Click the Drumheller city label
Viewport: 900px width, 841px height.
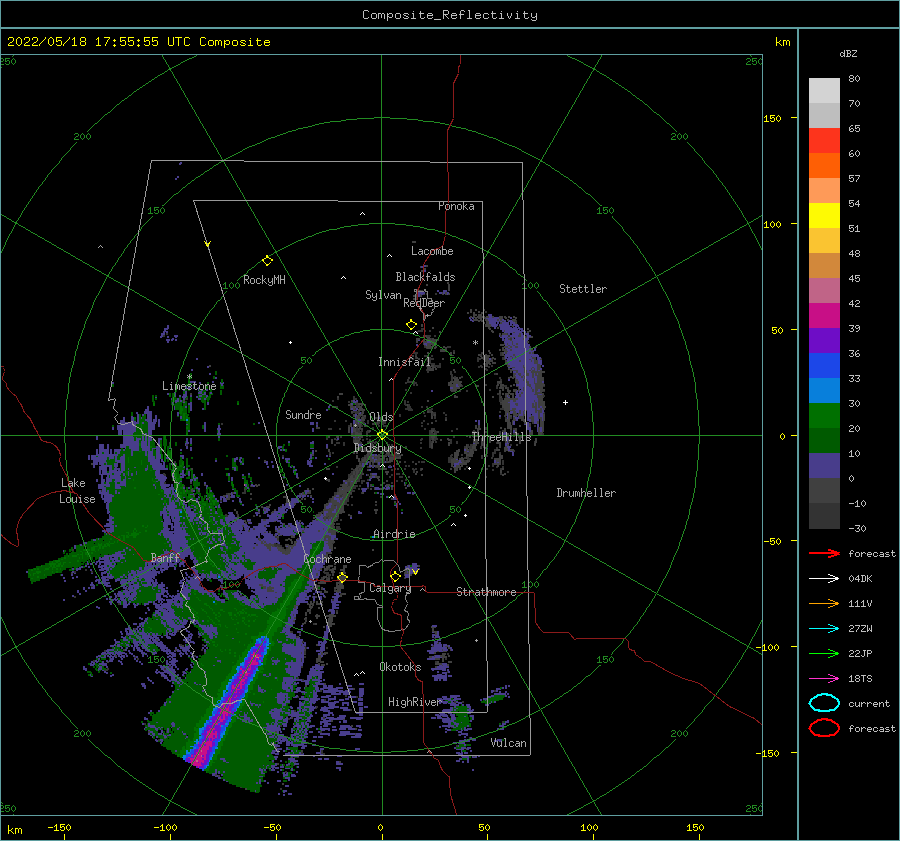click(586, 493)
